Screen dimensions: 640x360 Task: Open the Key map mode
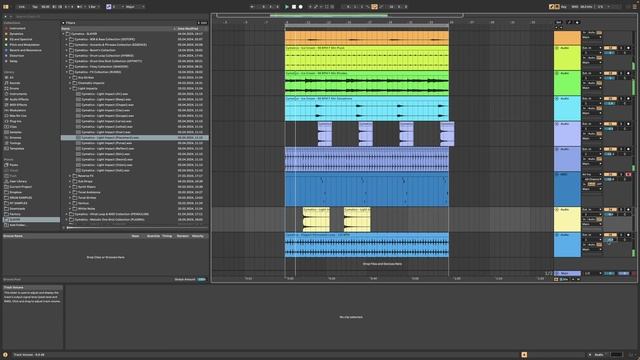pos(564,7)
